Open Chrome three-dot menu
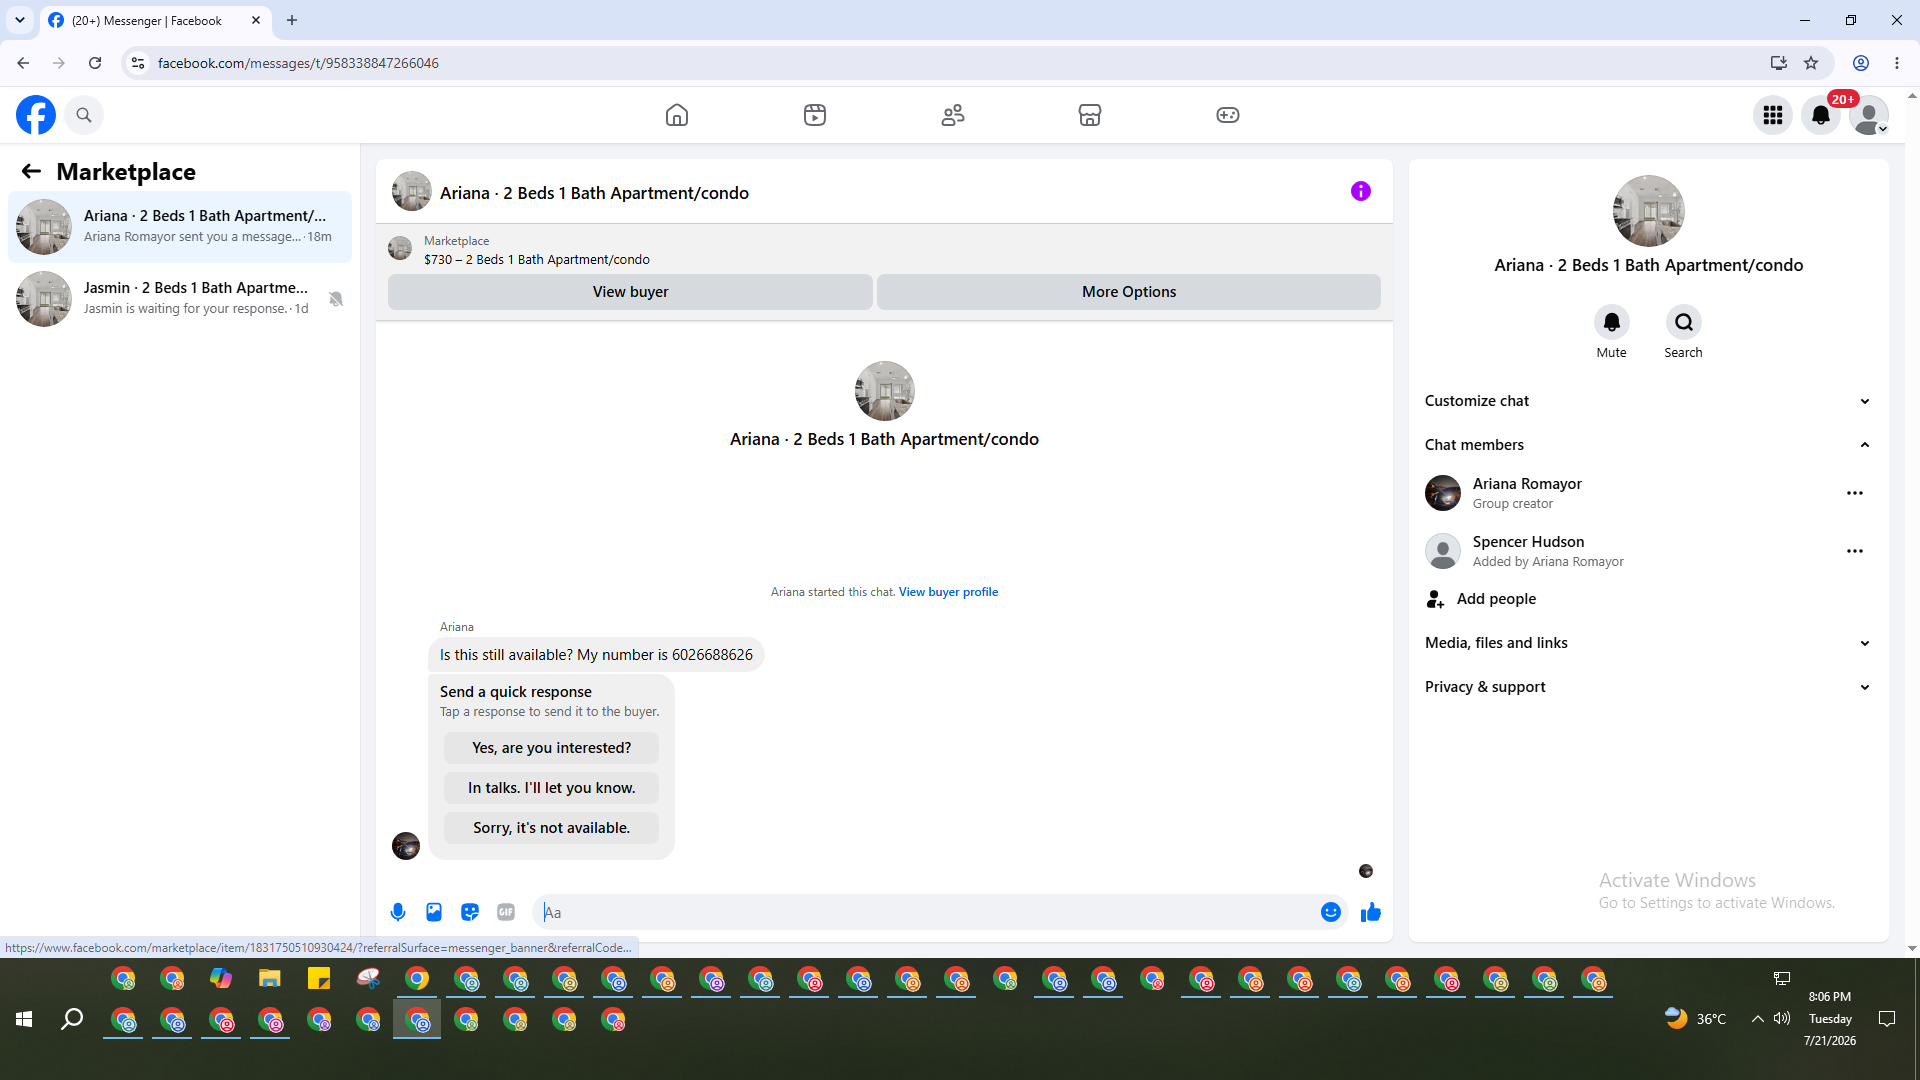This screenshot has width=1920, height=1080. click(x=1897, y=63)
